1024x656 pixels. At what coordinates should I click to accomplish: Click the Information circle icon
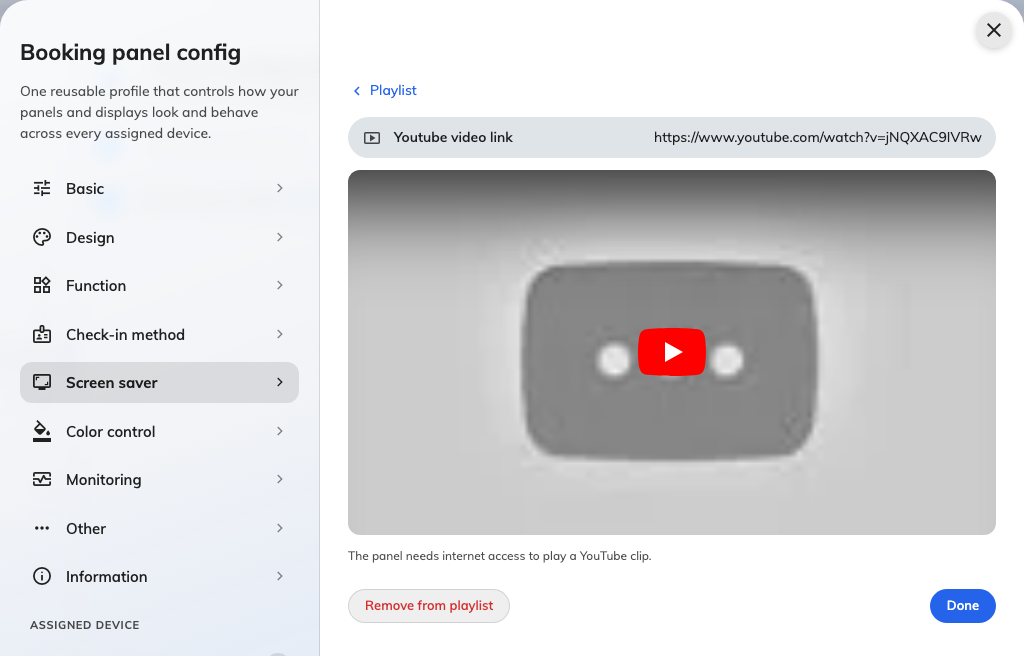point(42,576)
